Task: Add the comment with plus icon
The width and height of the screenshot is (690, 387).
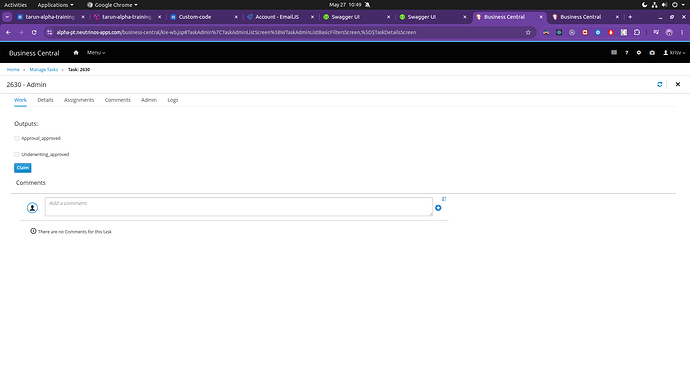Action: (438, 208)
